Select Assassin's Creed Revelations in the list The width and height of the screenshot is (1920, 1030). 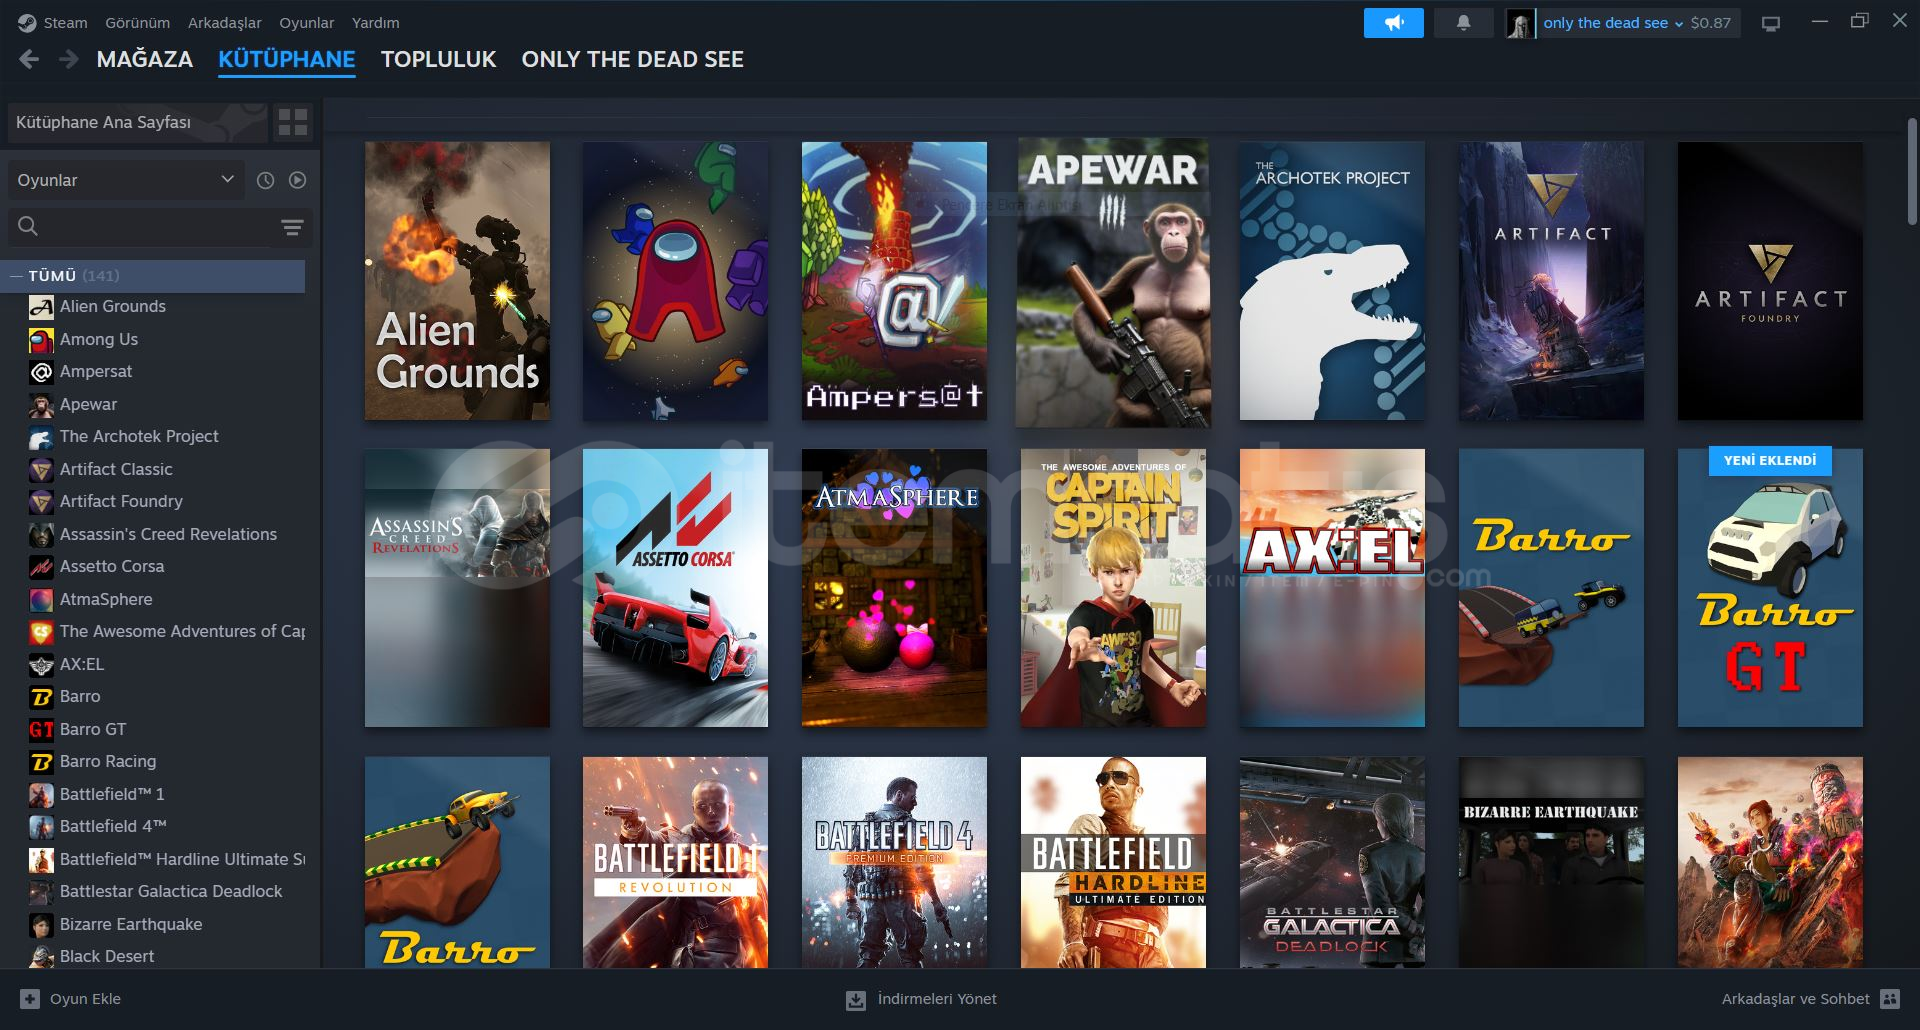point(168,534)
